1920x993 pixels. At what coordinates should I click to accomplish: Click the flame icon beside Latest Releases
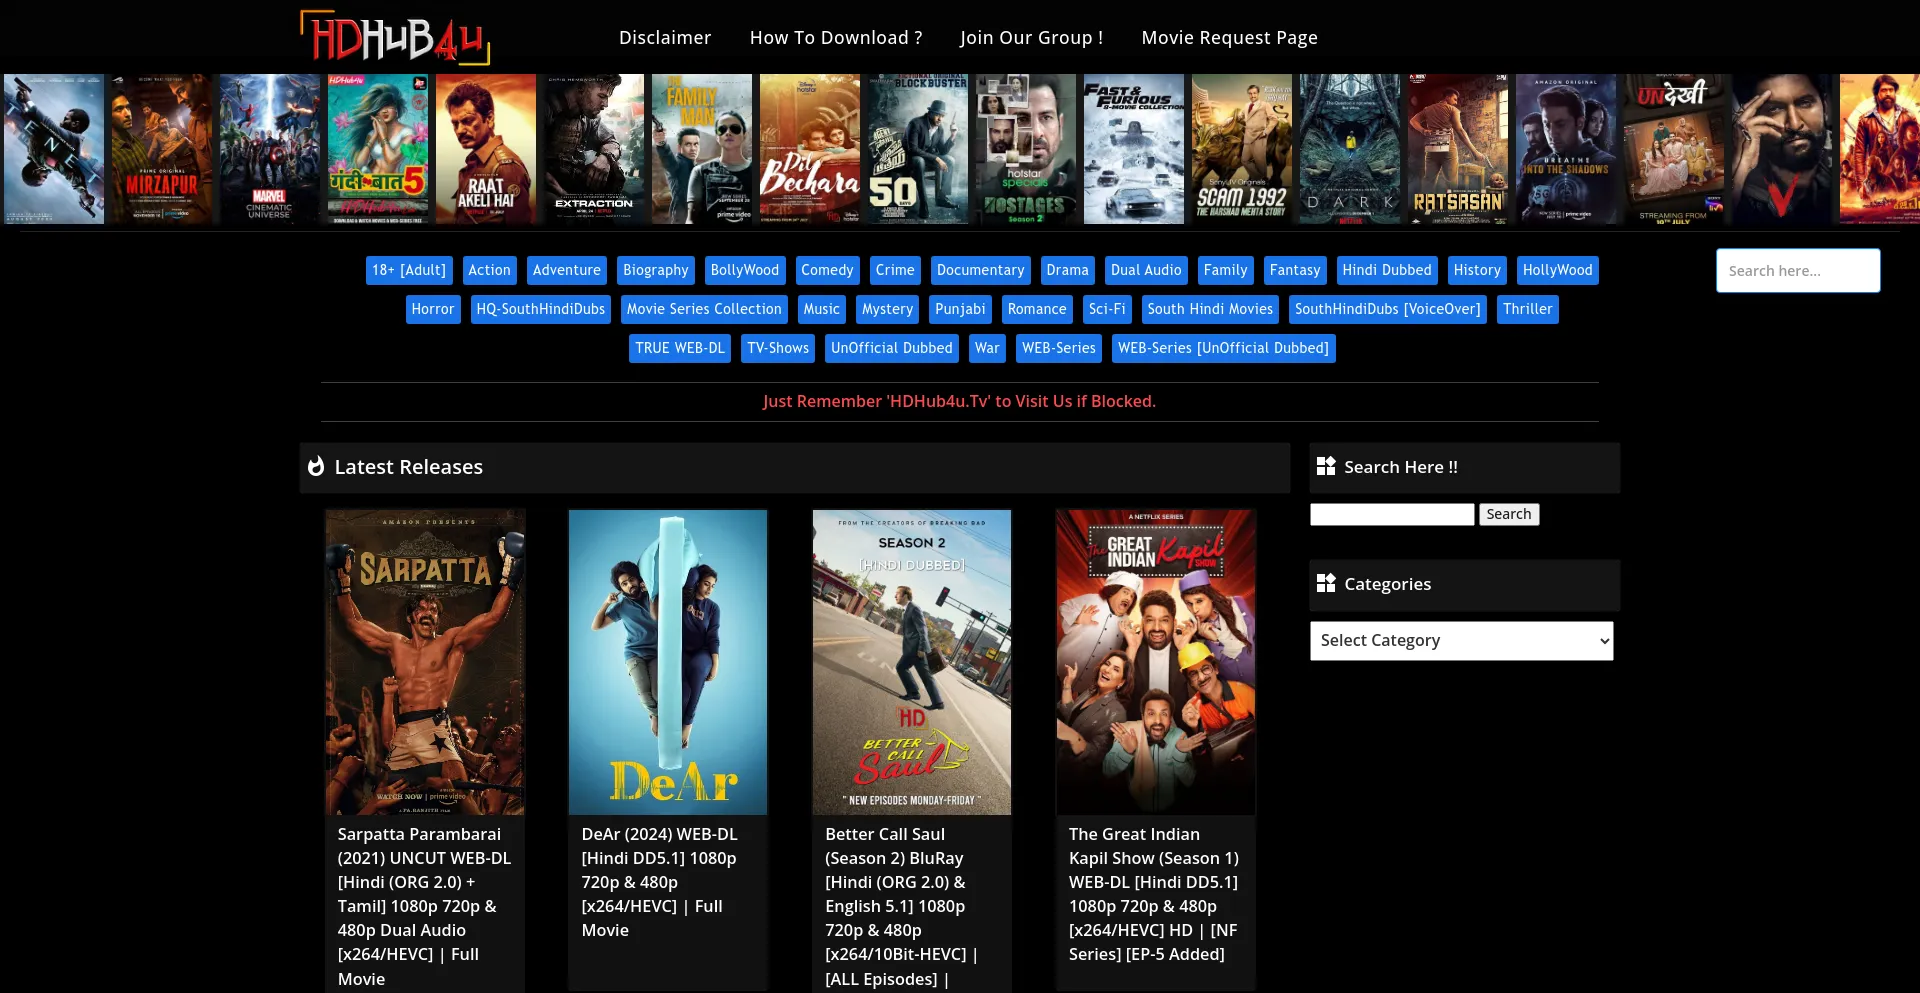(316, 467)
